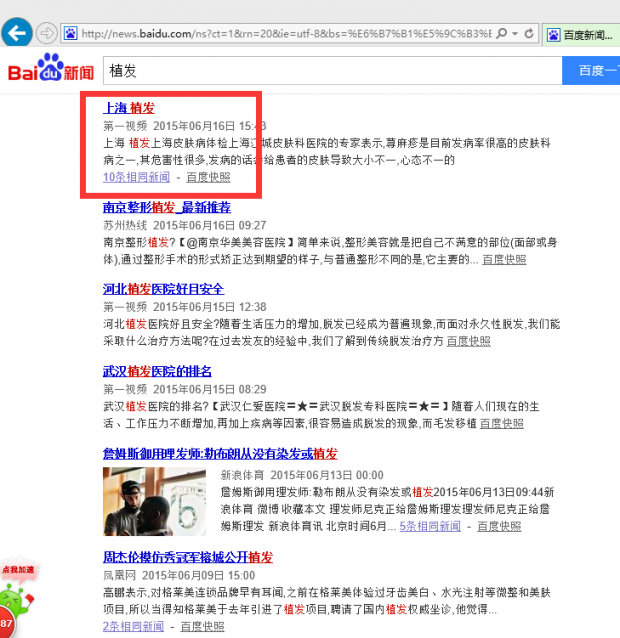Go back with the browser back arrow
Screen dimensions: 620x638
(x=17, y=33)
